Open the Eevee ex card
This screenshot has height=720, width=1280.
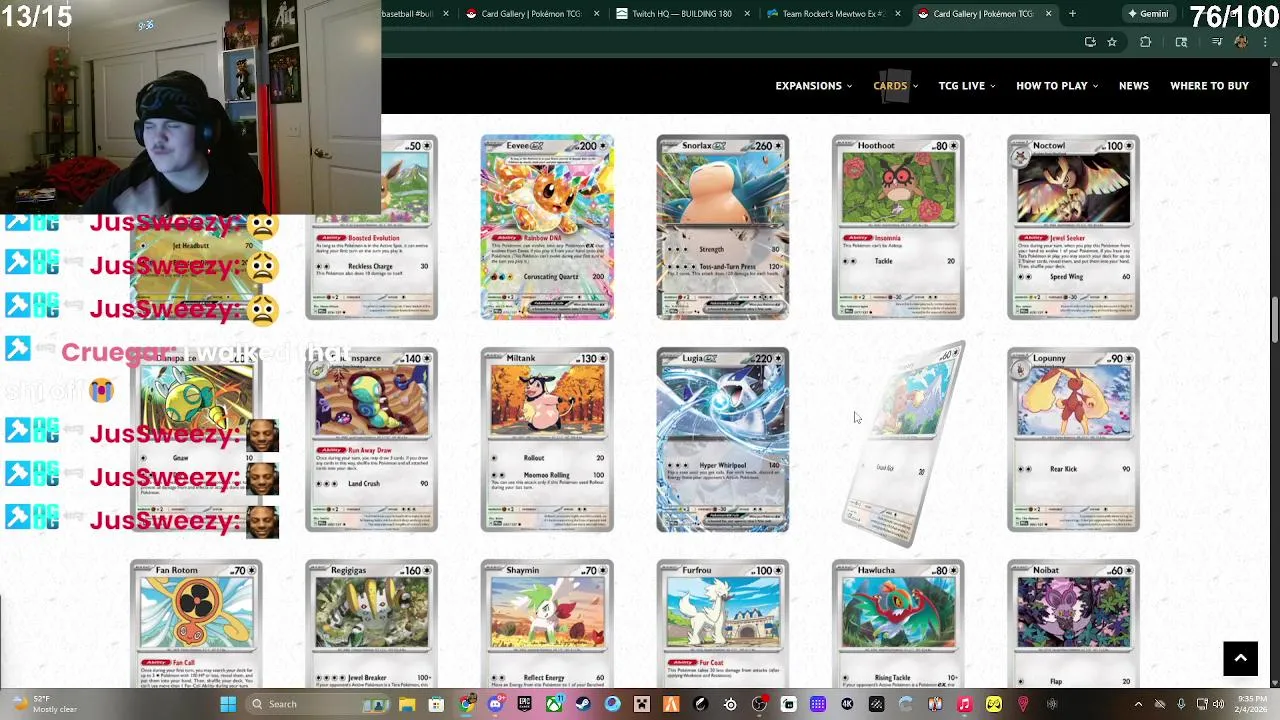[547, 227]
